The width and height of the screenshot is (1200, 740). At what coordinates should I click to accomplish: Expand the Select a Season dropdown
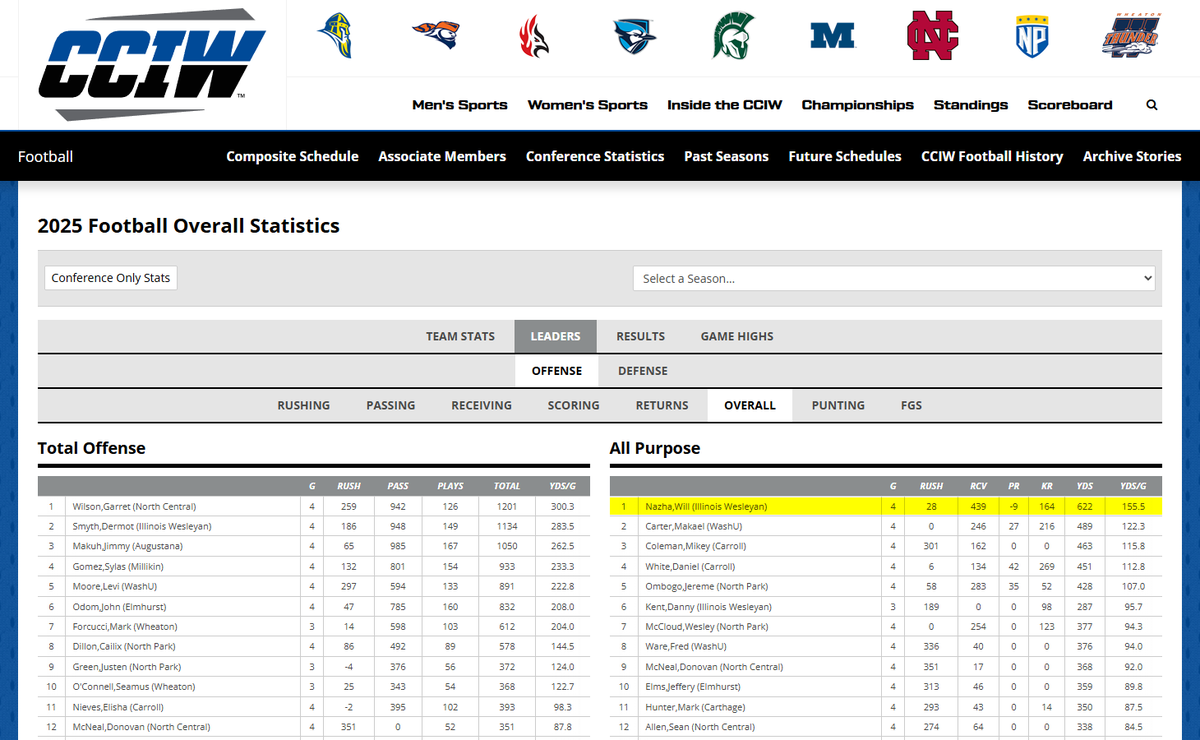click(x=894, y=278)
